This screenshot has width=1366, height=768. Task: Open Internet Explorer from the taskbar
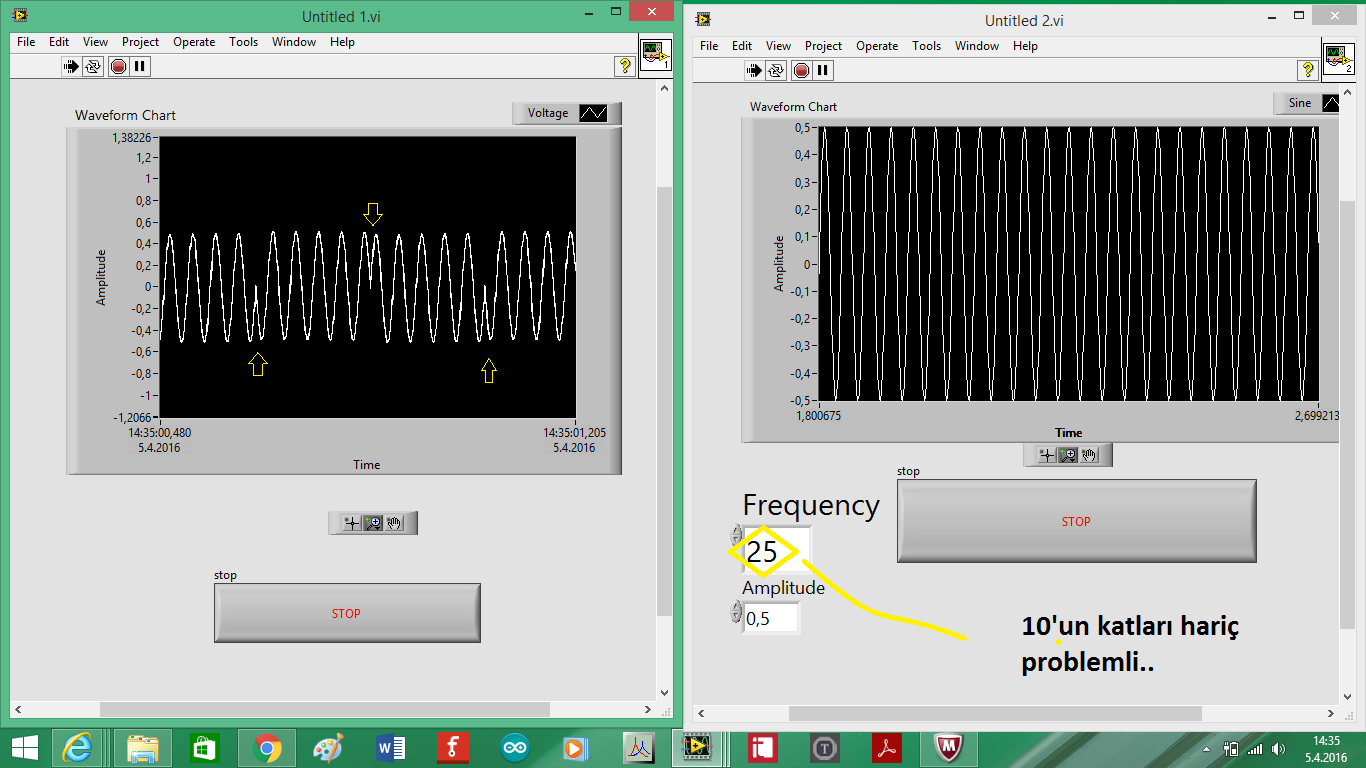pyautogui.click(x=79, y=748)
